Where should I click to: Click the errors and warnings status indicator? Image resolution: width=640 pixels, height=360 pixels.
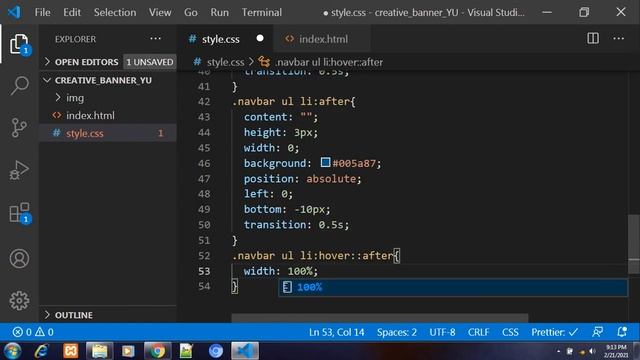click(33, 332)
